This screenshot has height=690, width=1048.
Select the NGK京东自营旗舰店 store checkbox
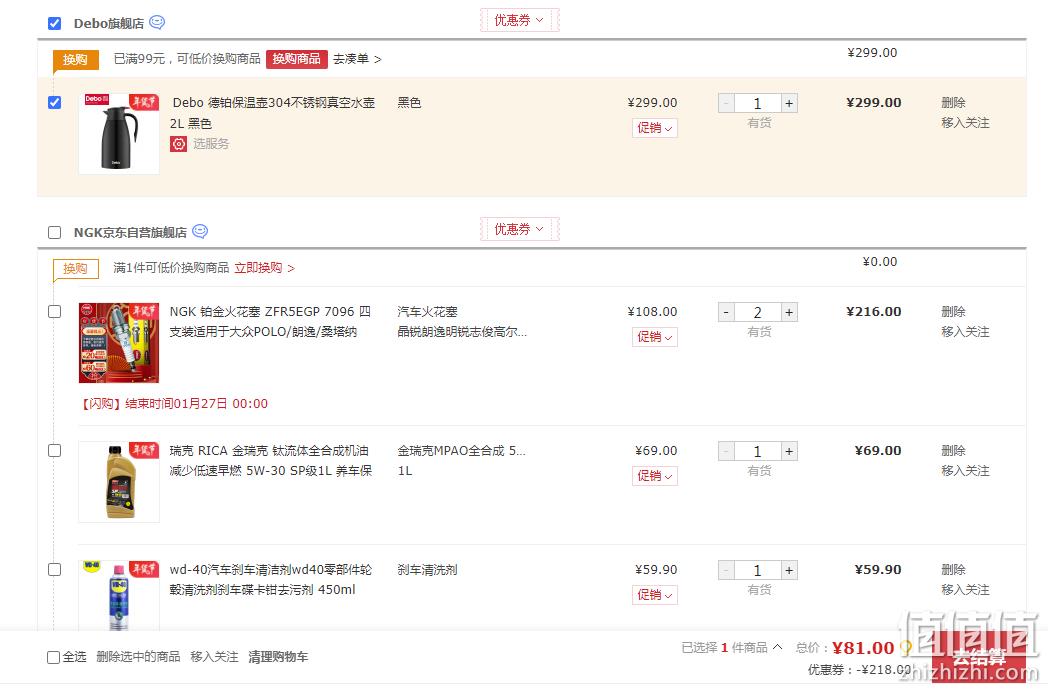coord(55,233)
